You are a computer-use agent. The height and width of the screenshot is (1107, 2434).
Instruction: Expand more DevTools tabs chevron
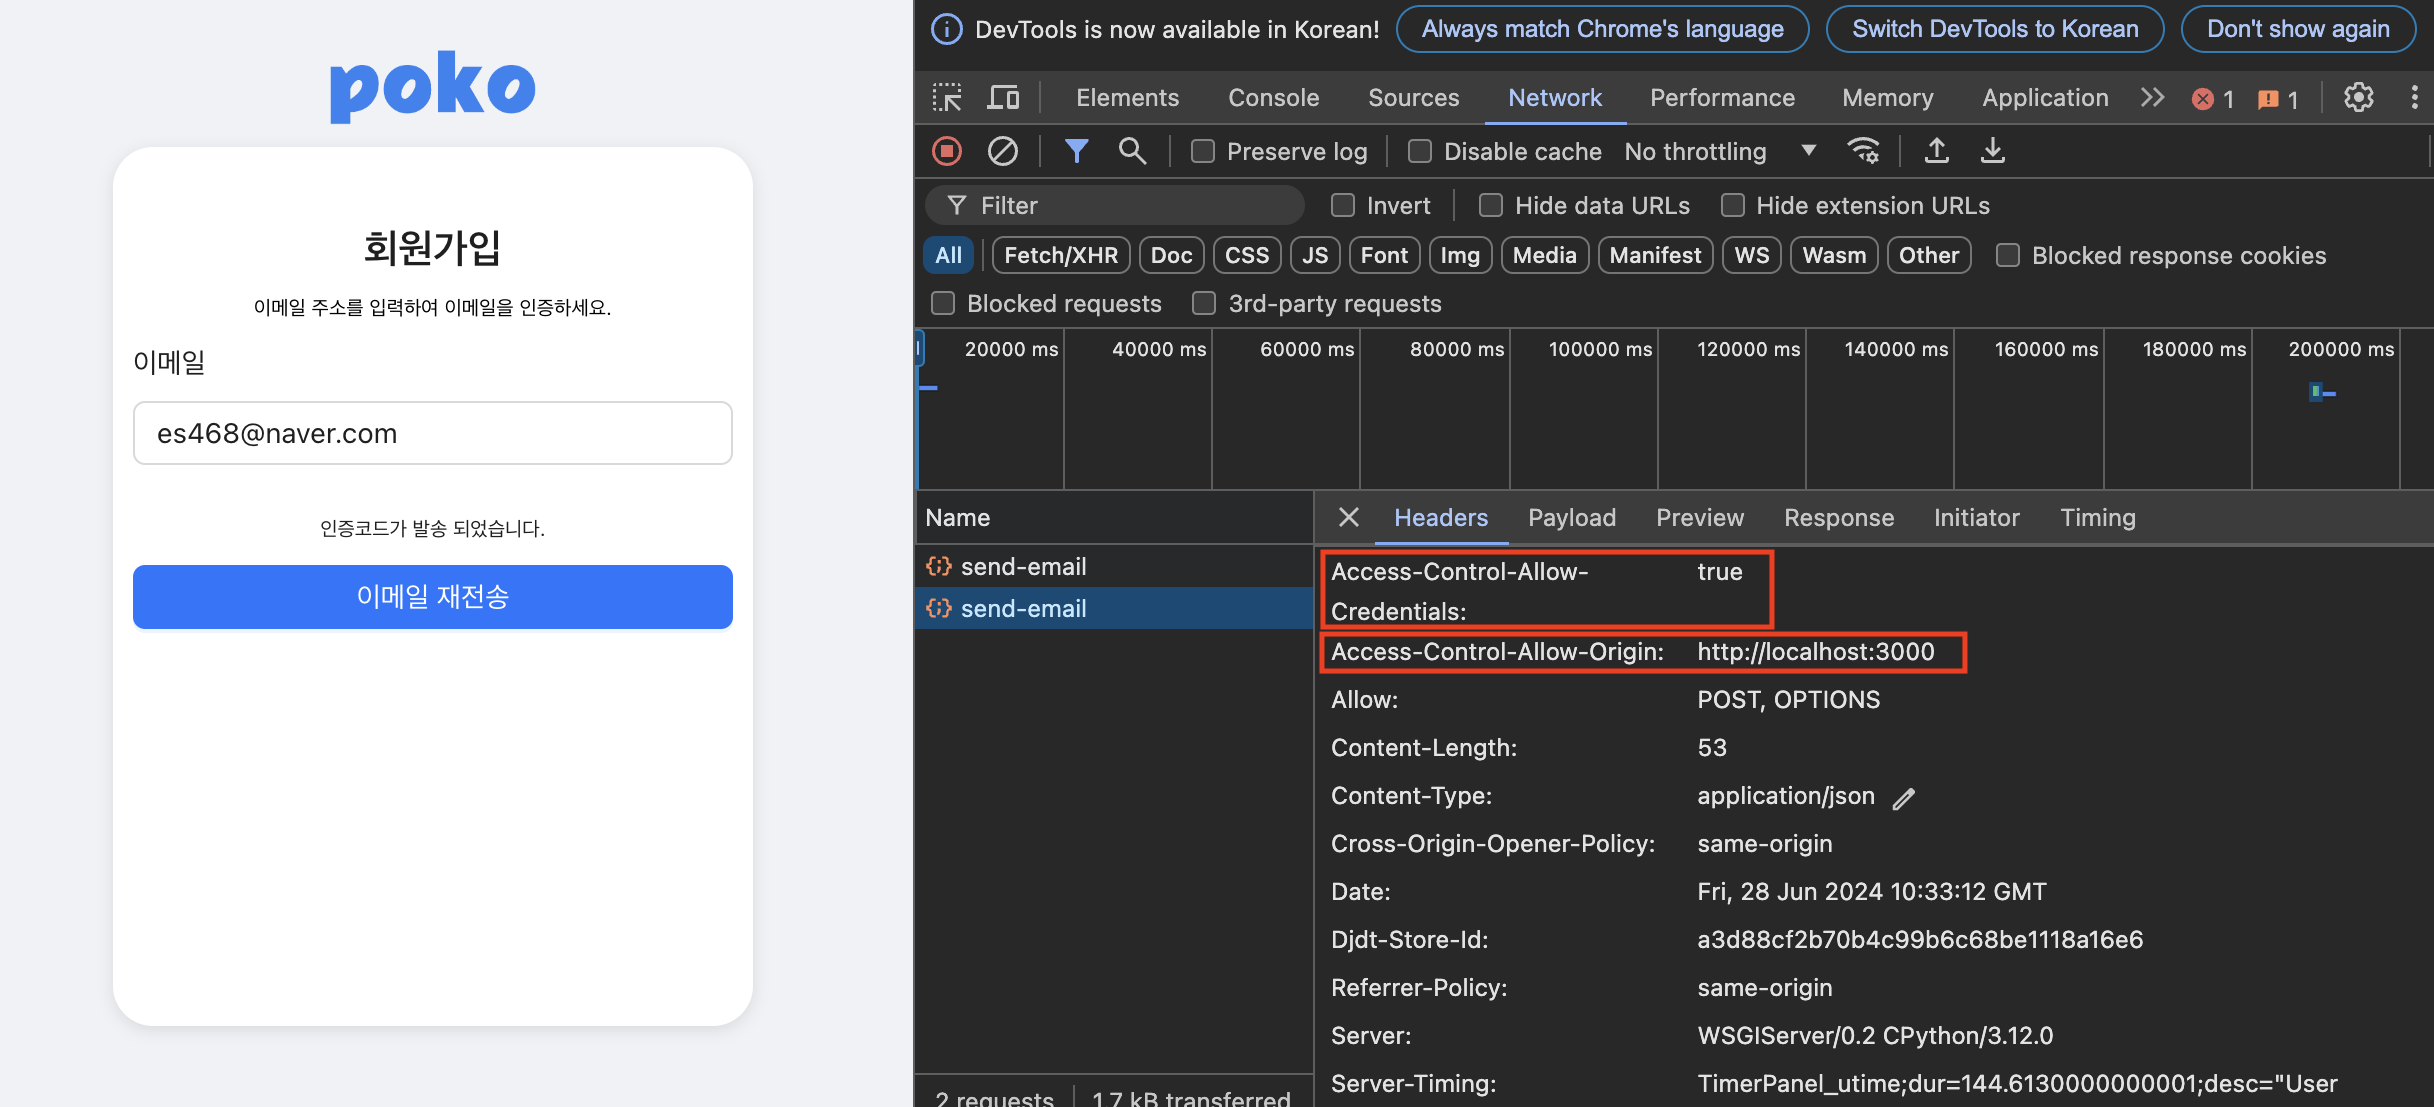click(x=2152, y=98)
